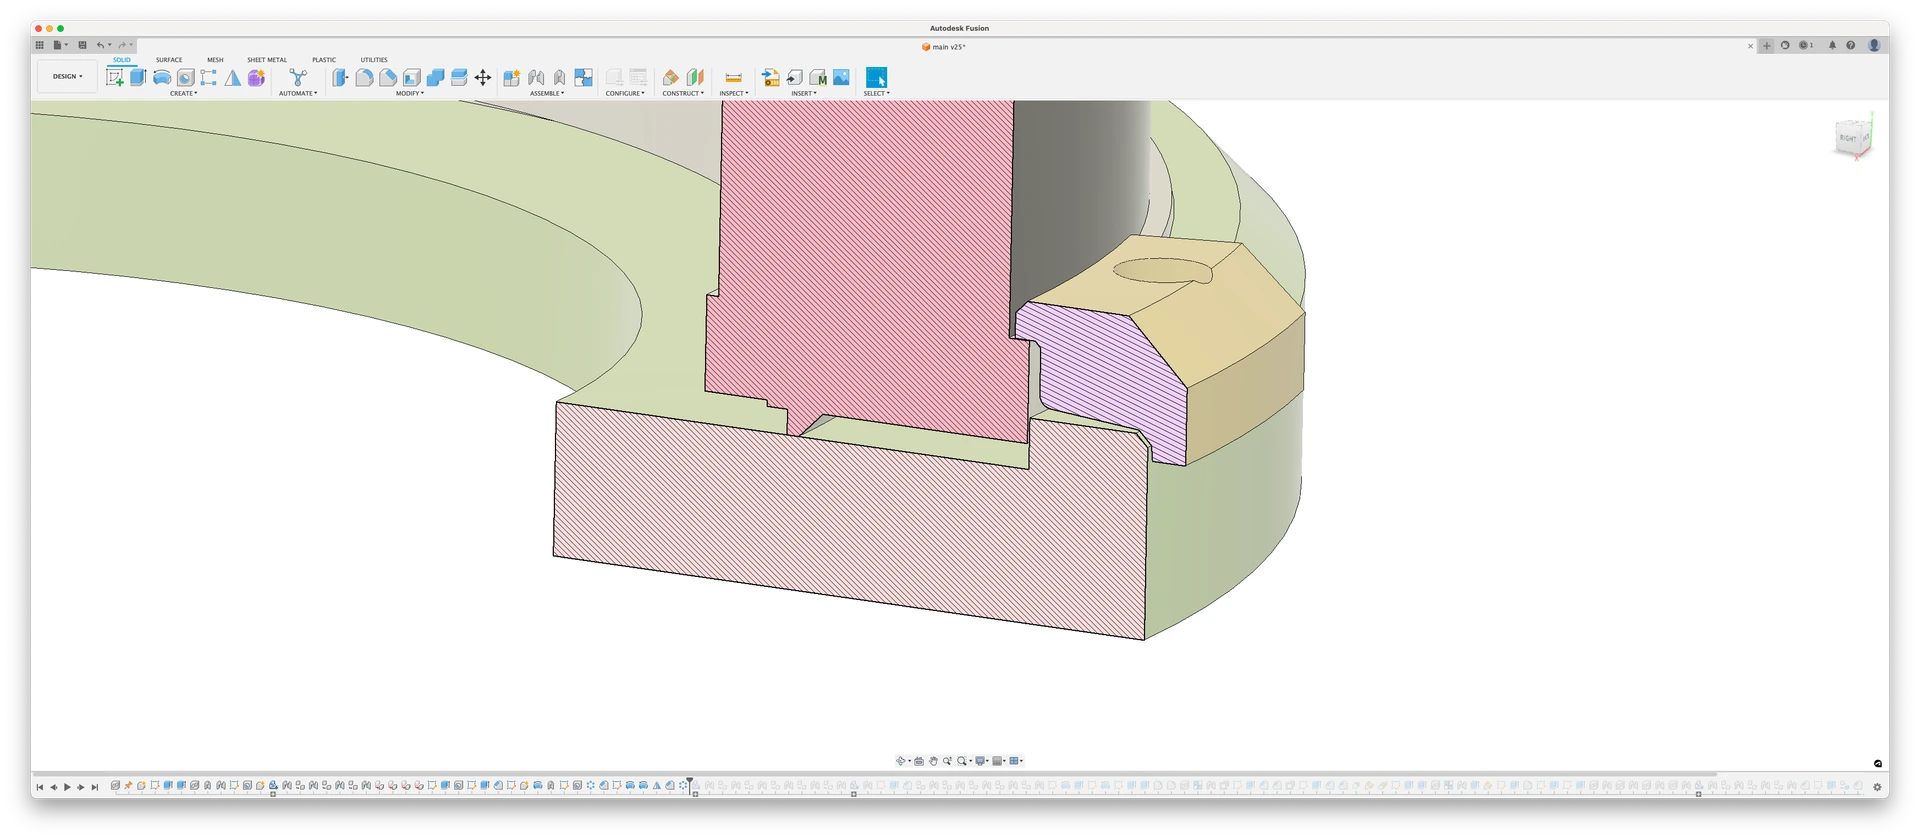Switch to the Surface tab

(x=169, y=60)
